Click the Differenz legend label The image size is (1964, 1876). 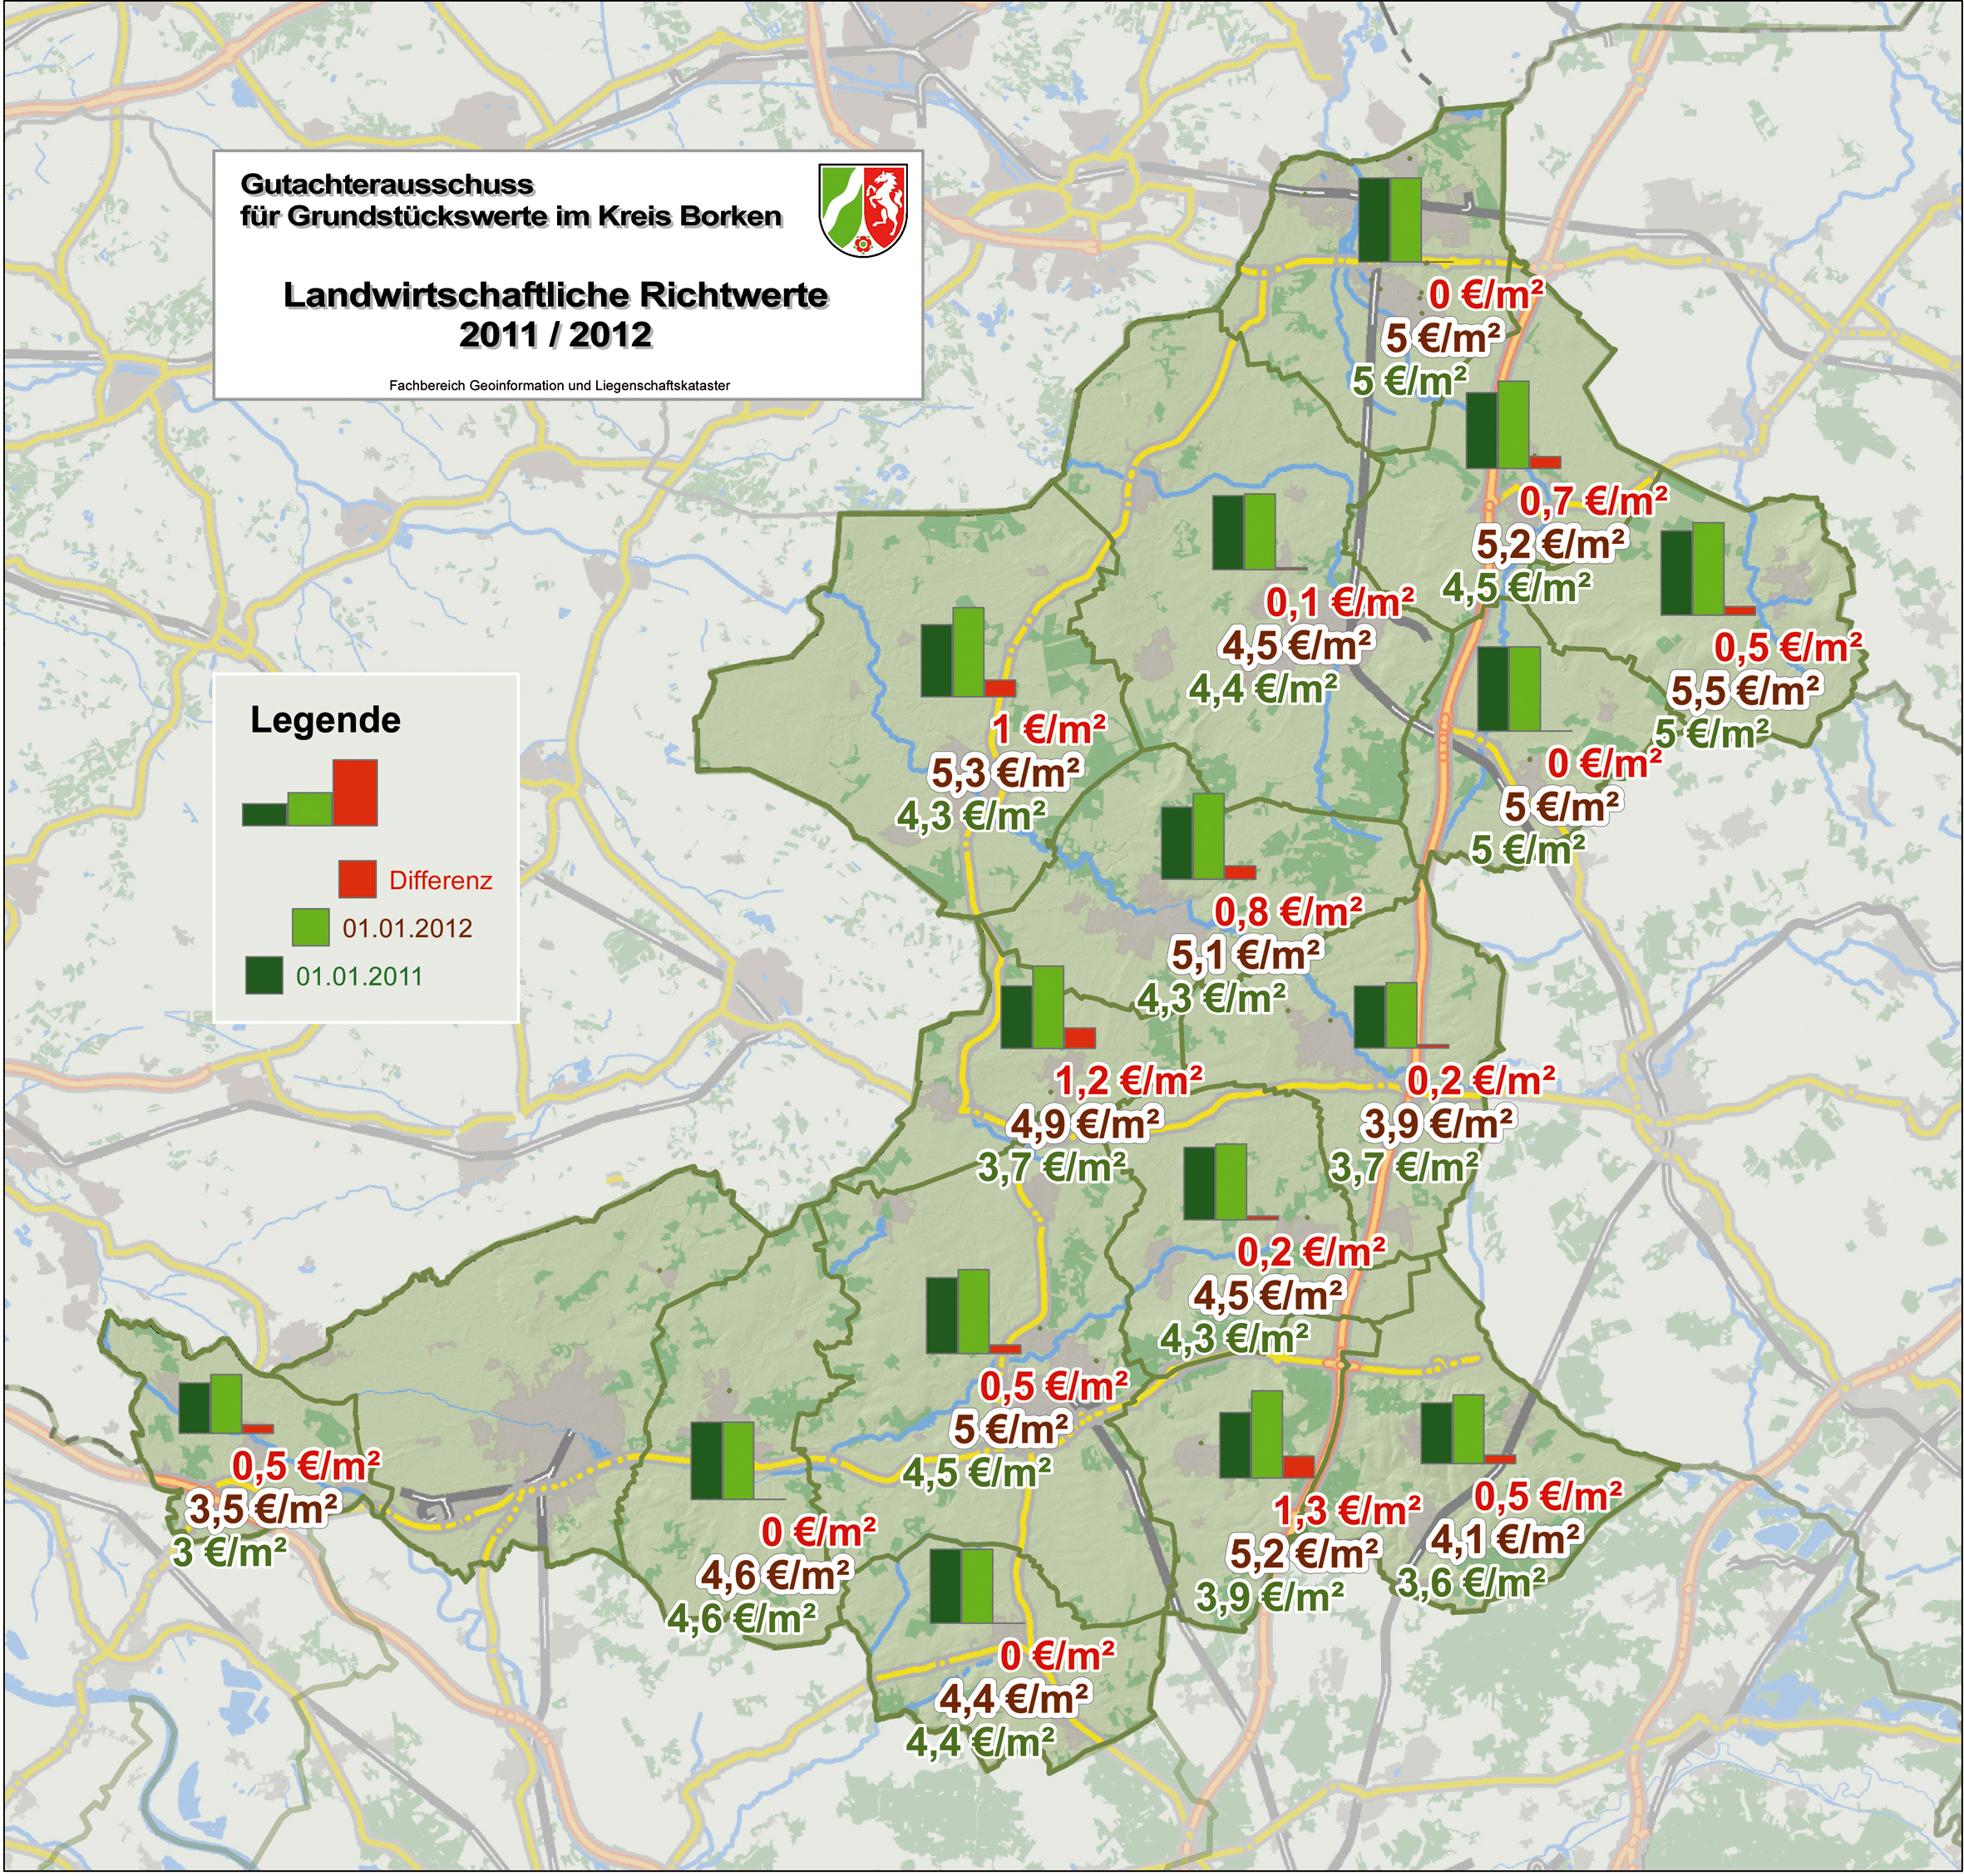point(441,880)
